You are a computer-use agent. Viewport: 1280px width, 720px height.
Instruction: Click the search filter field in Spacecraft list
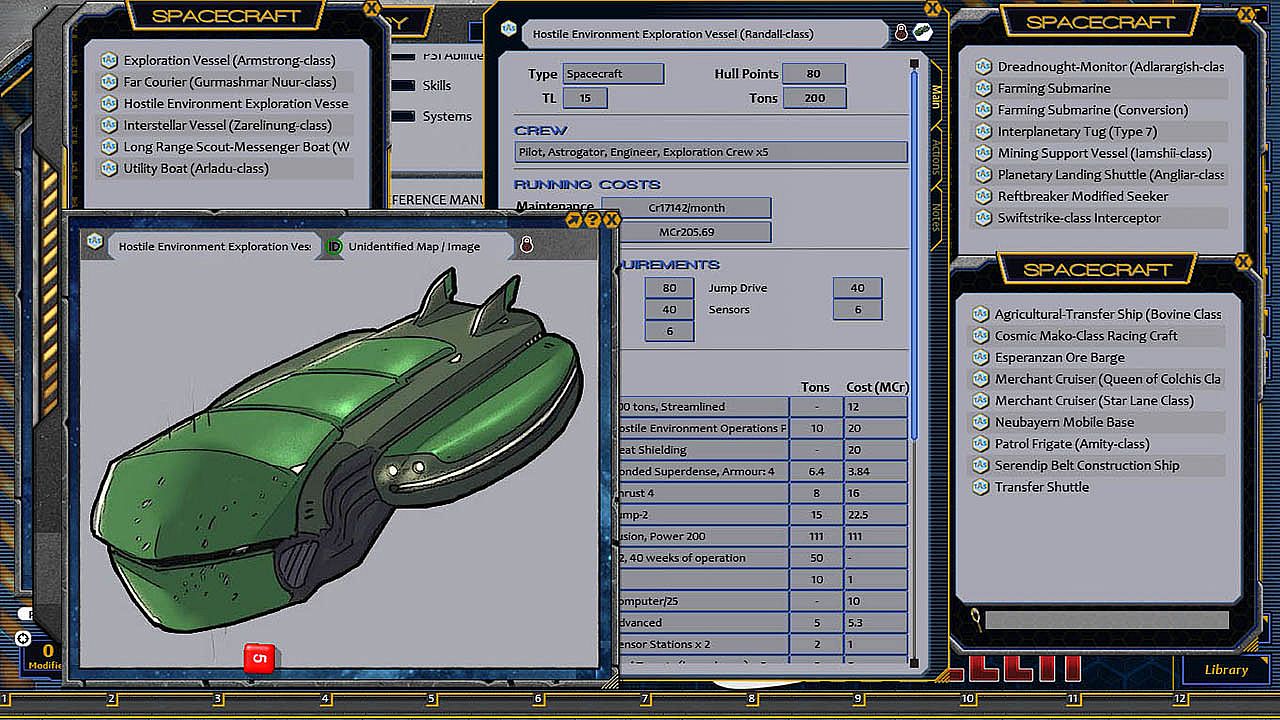pyautogui.click(x=1105, y=621)
